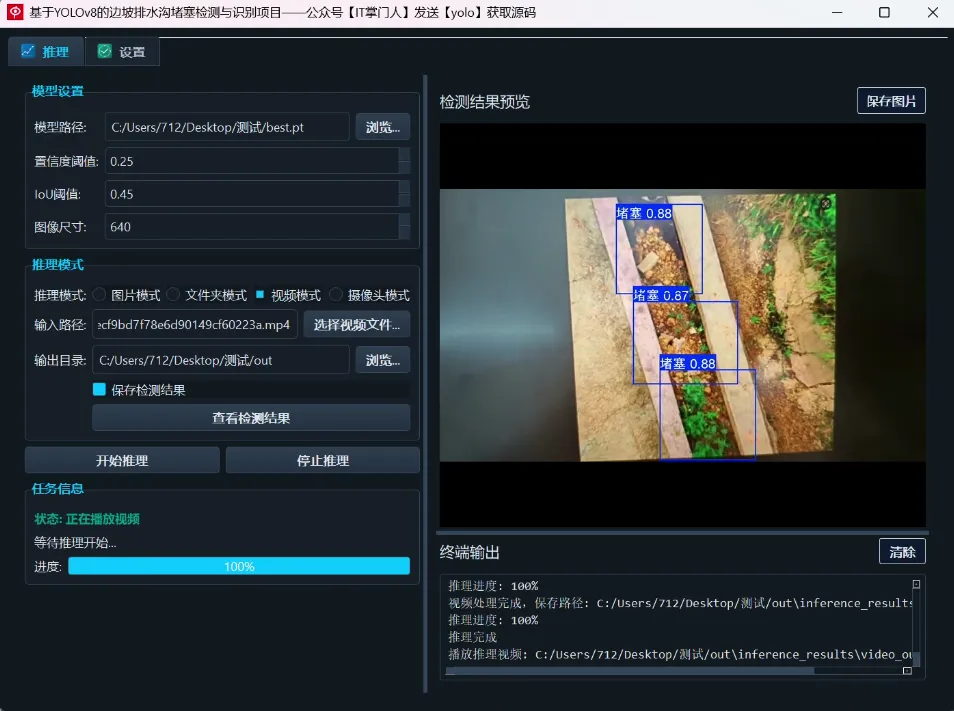Image resolution: width=954 pixels, height=711 pixels.
Task: Click the 播放推理视频 terminal line
Action: click(x=680, y=654)
